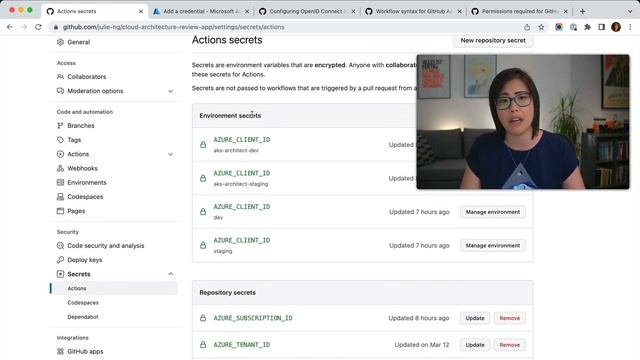This screenshot has width=640, height=360.
Task: Click the Actions play icon
Action: (x=60, y=154)
